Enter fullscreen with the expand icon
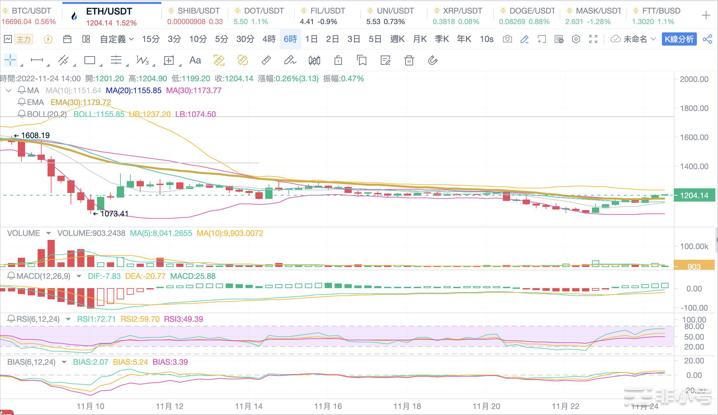718x415 pixels. [593, 39]
